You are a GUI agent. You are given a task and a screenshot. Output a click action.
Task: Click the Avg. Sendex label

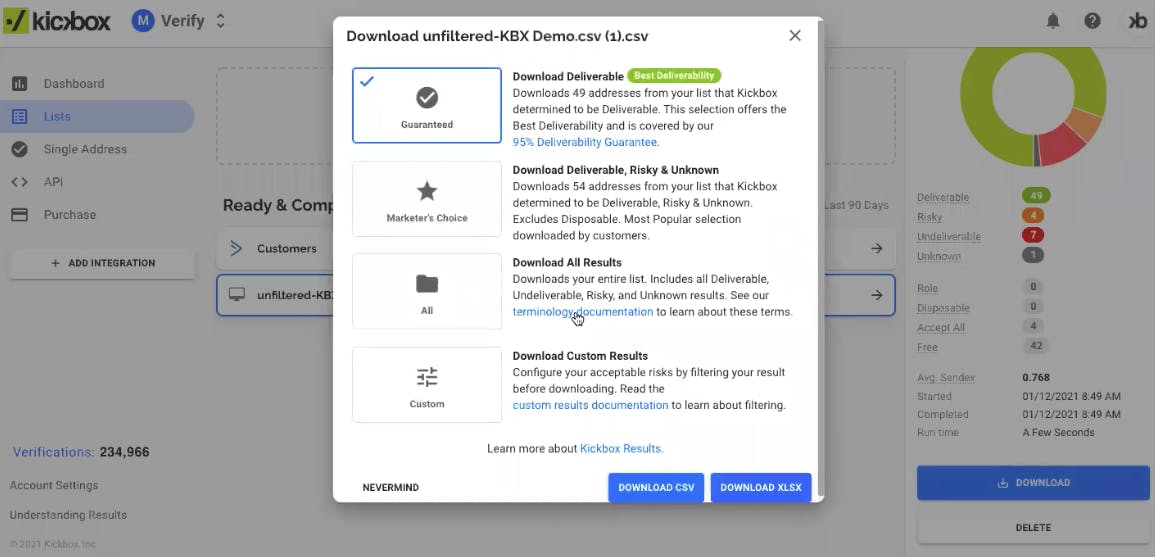946,378
